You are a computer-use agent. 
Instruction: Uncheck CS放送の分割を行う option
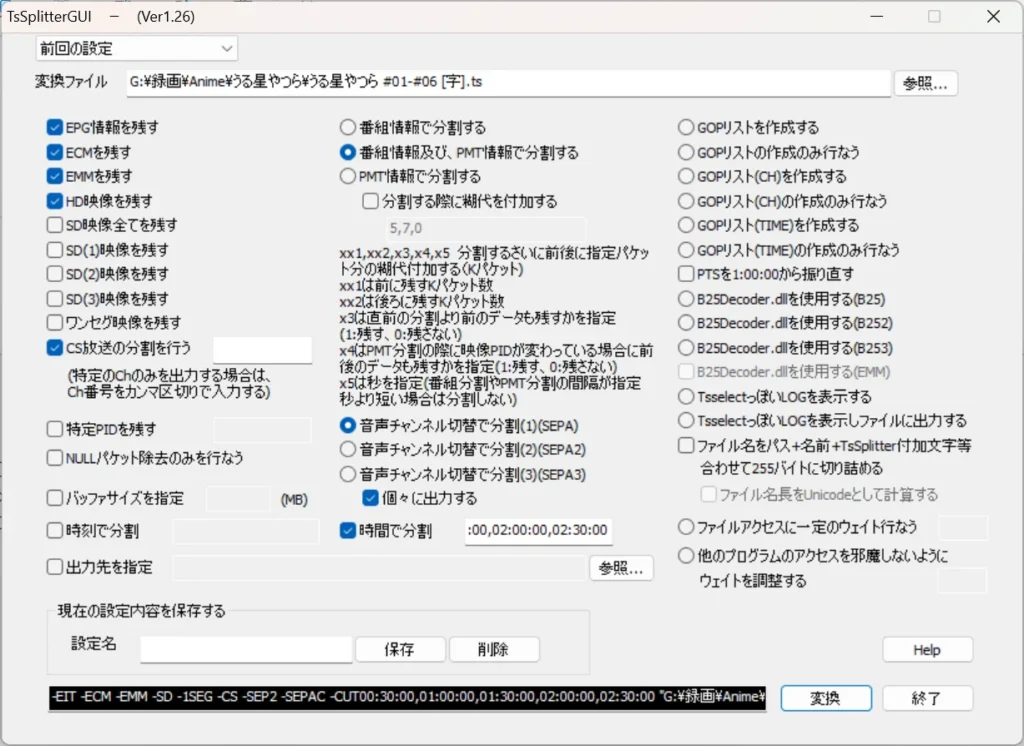point(55,348)
